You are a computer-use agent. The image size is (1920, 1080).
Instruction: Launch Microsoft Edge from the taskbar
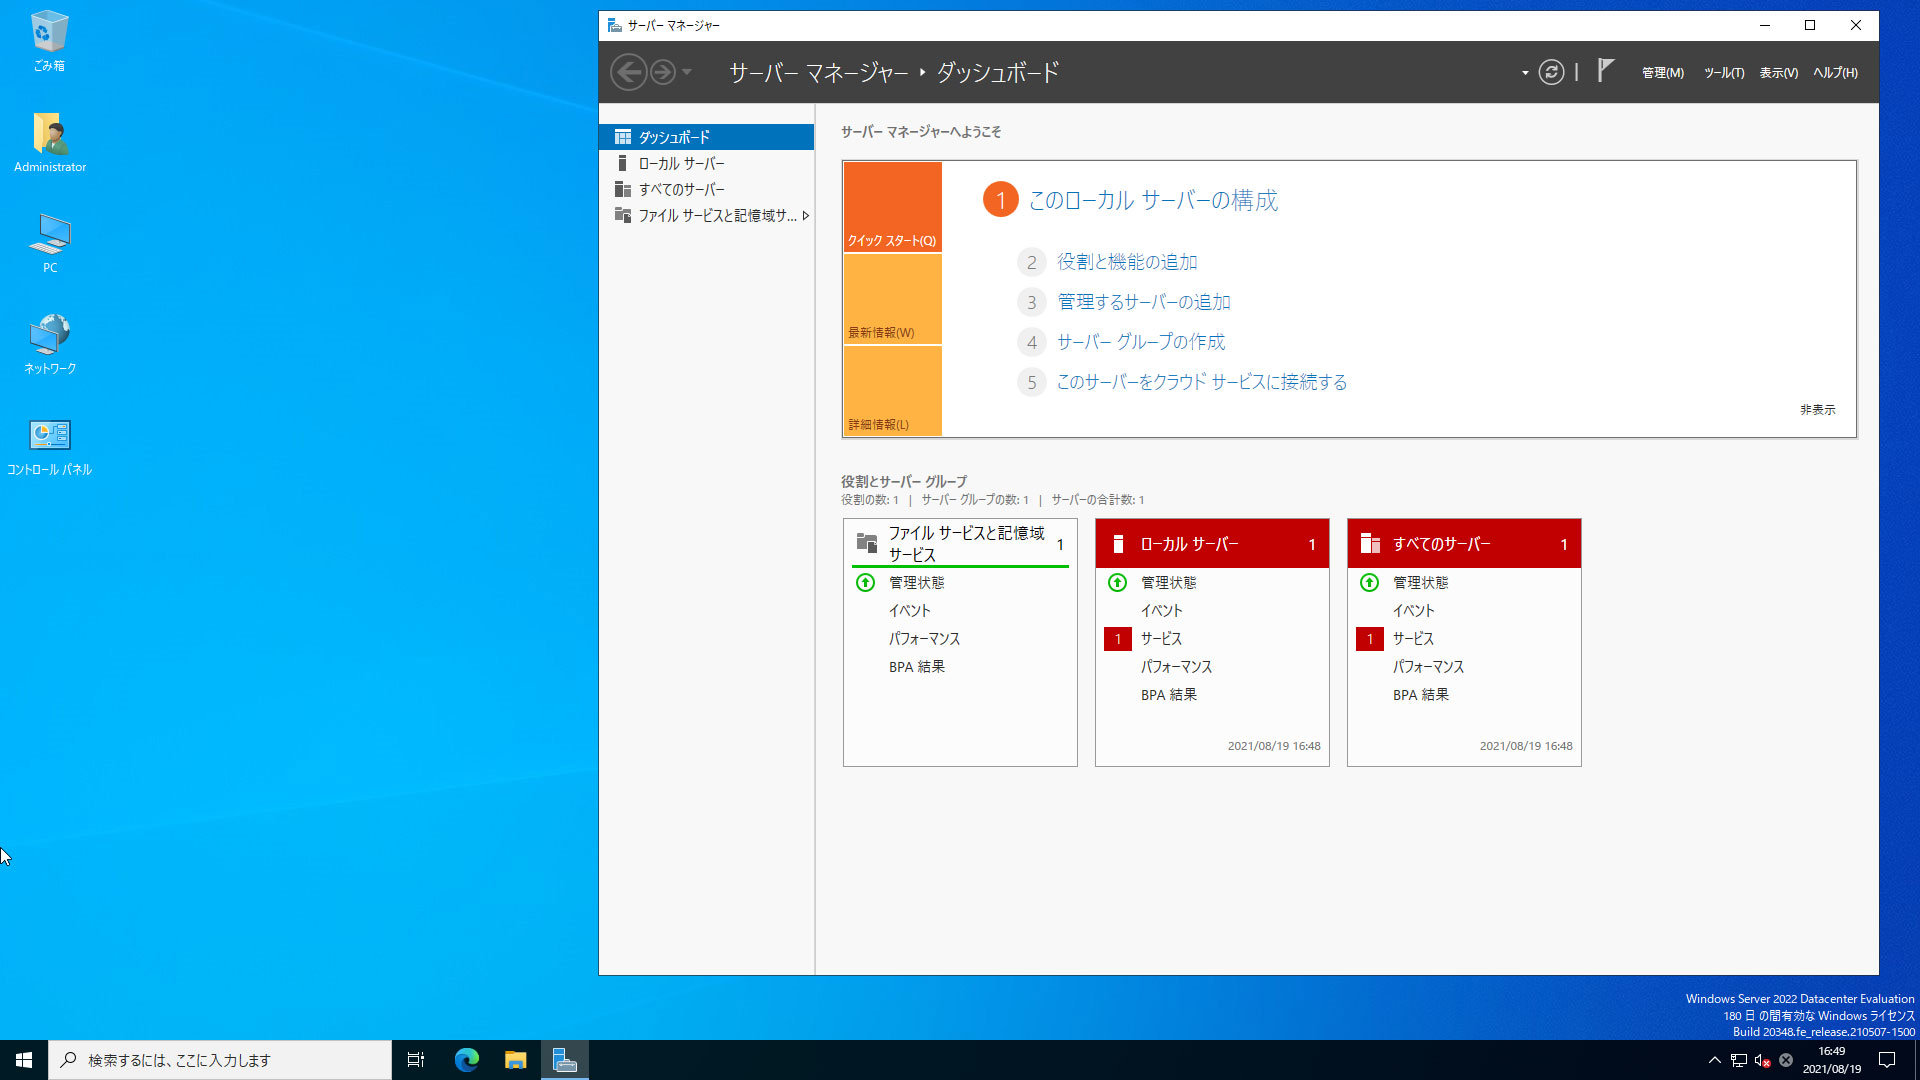466,1060
